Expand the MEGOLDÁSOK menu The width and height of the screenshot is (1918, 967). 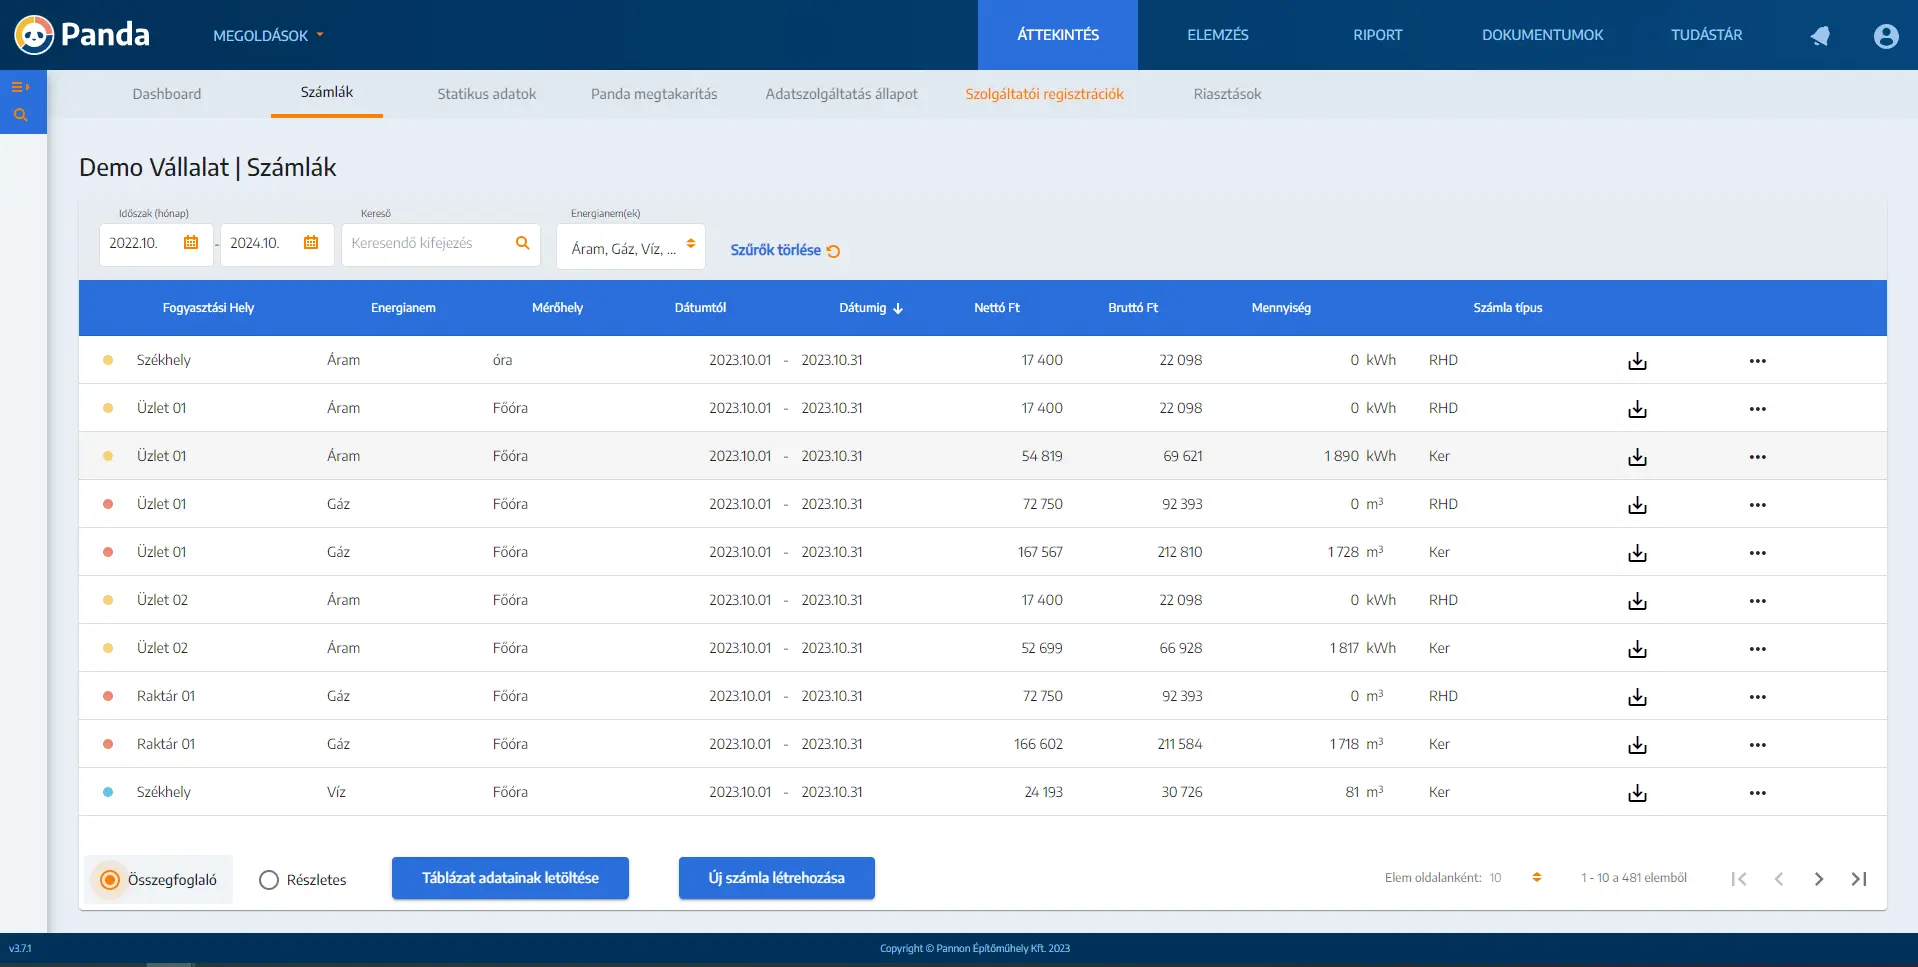coord(268,36)
